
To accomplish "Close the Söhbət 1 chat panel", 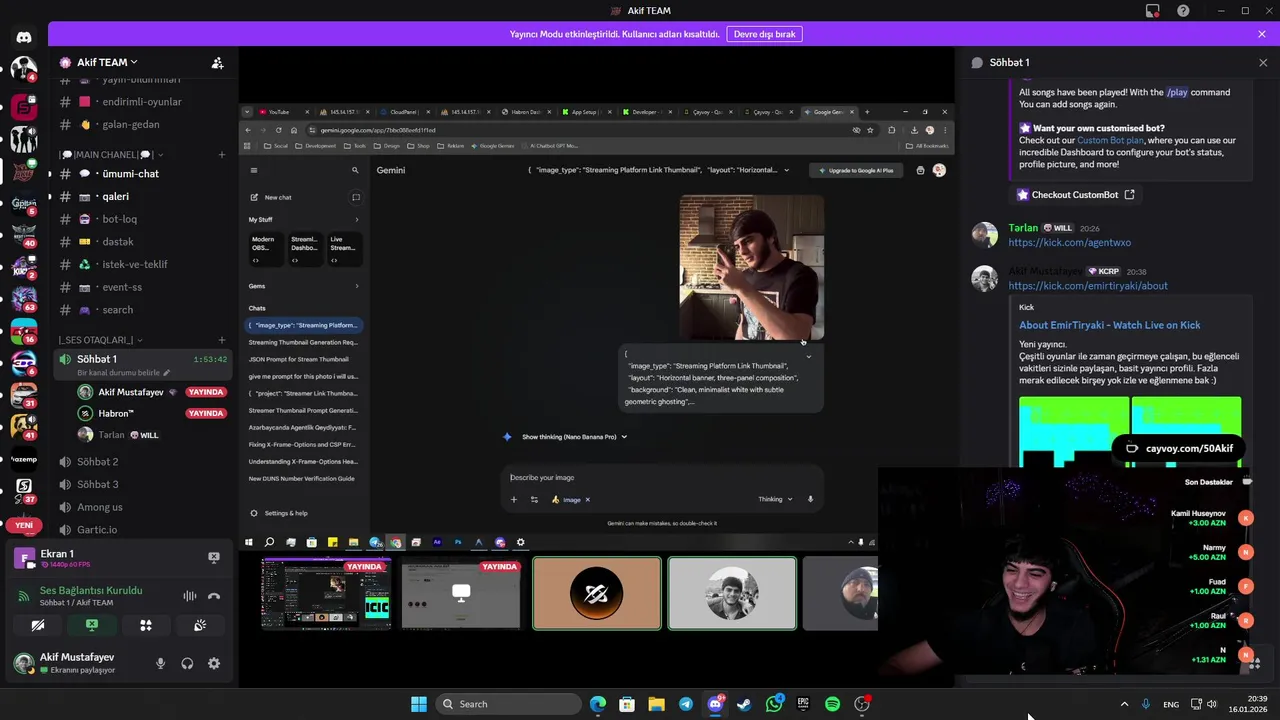I will click(1263, 62).
